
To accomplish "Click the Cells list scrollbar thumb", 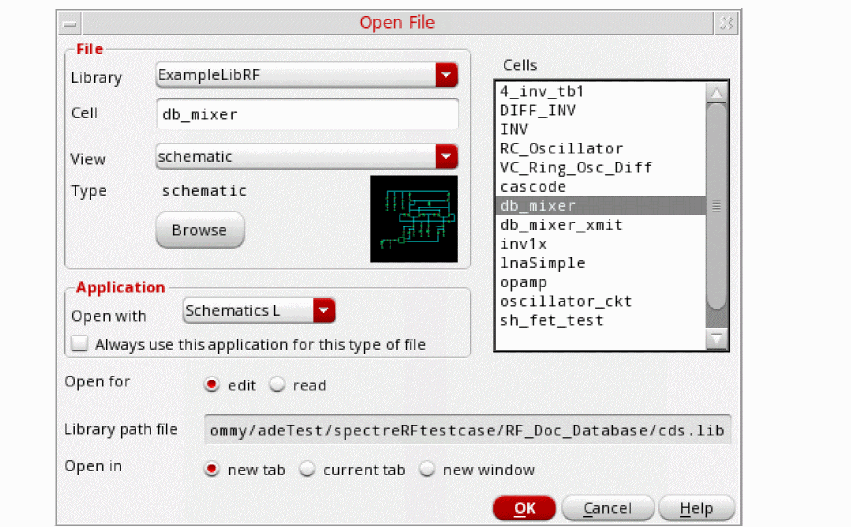I will (x=716, y=205).
